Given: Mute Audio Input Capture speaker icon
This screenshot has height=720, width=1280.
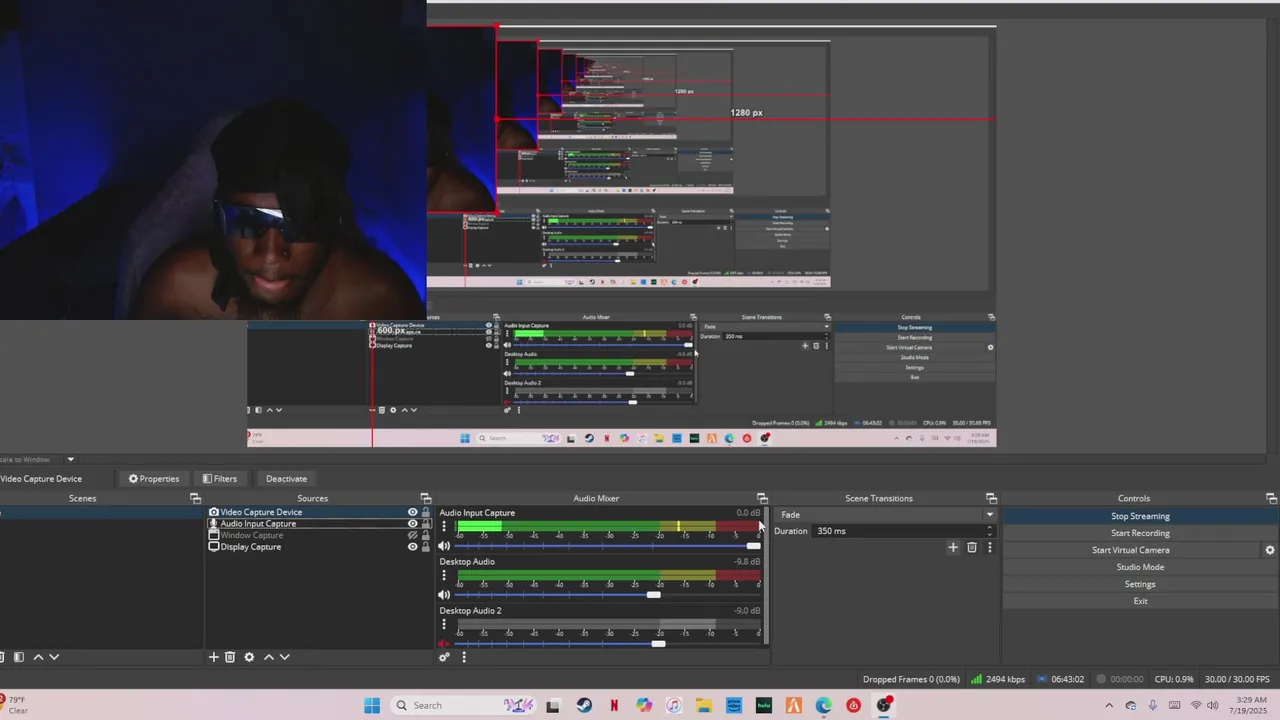Looking at the screenshot, I should pos(444,546).
